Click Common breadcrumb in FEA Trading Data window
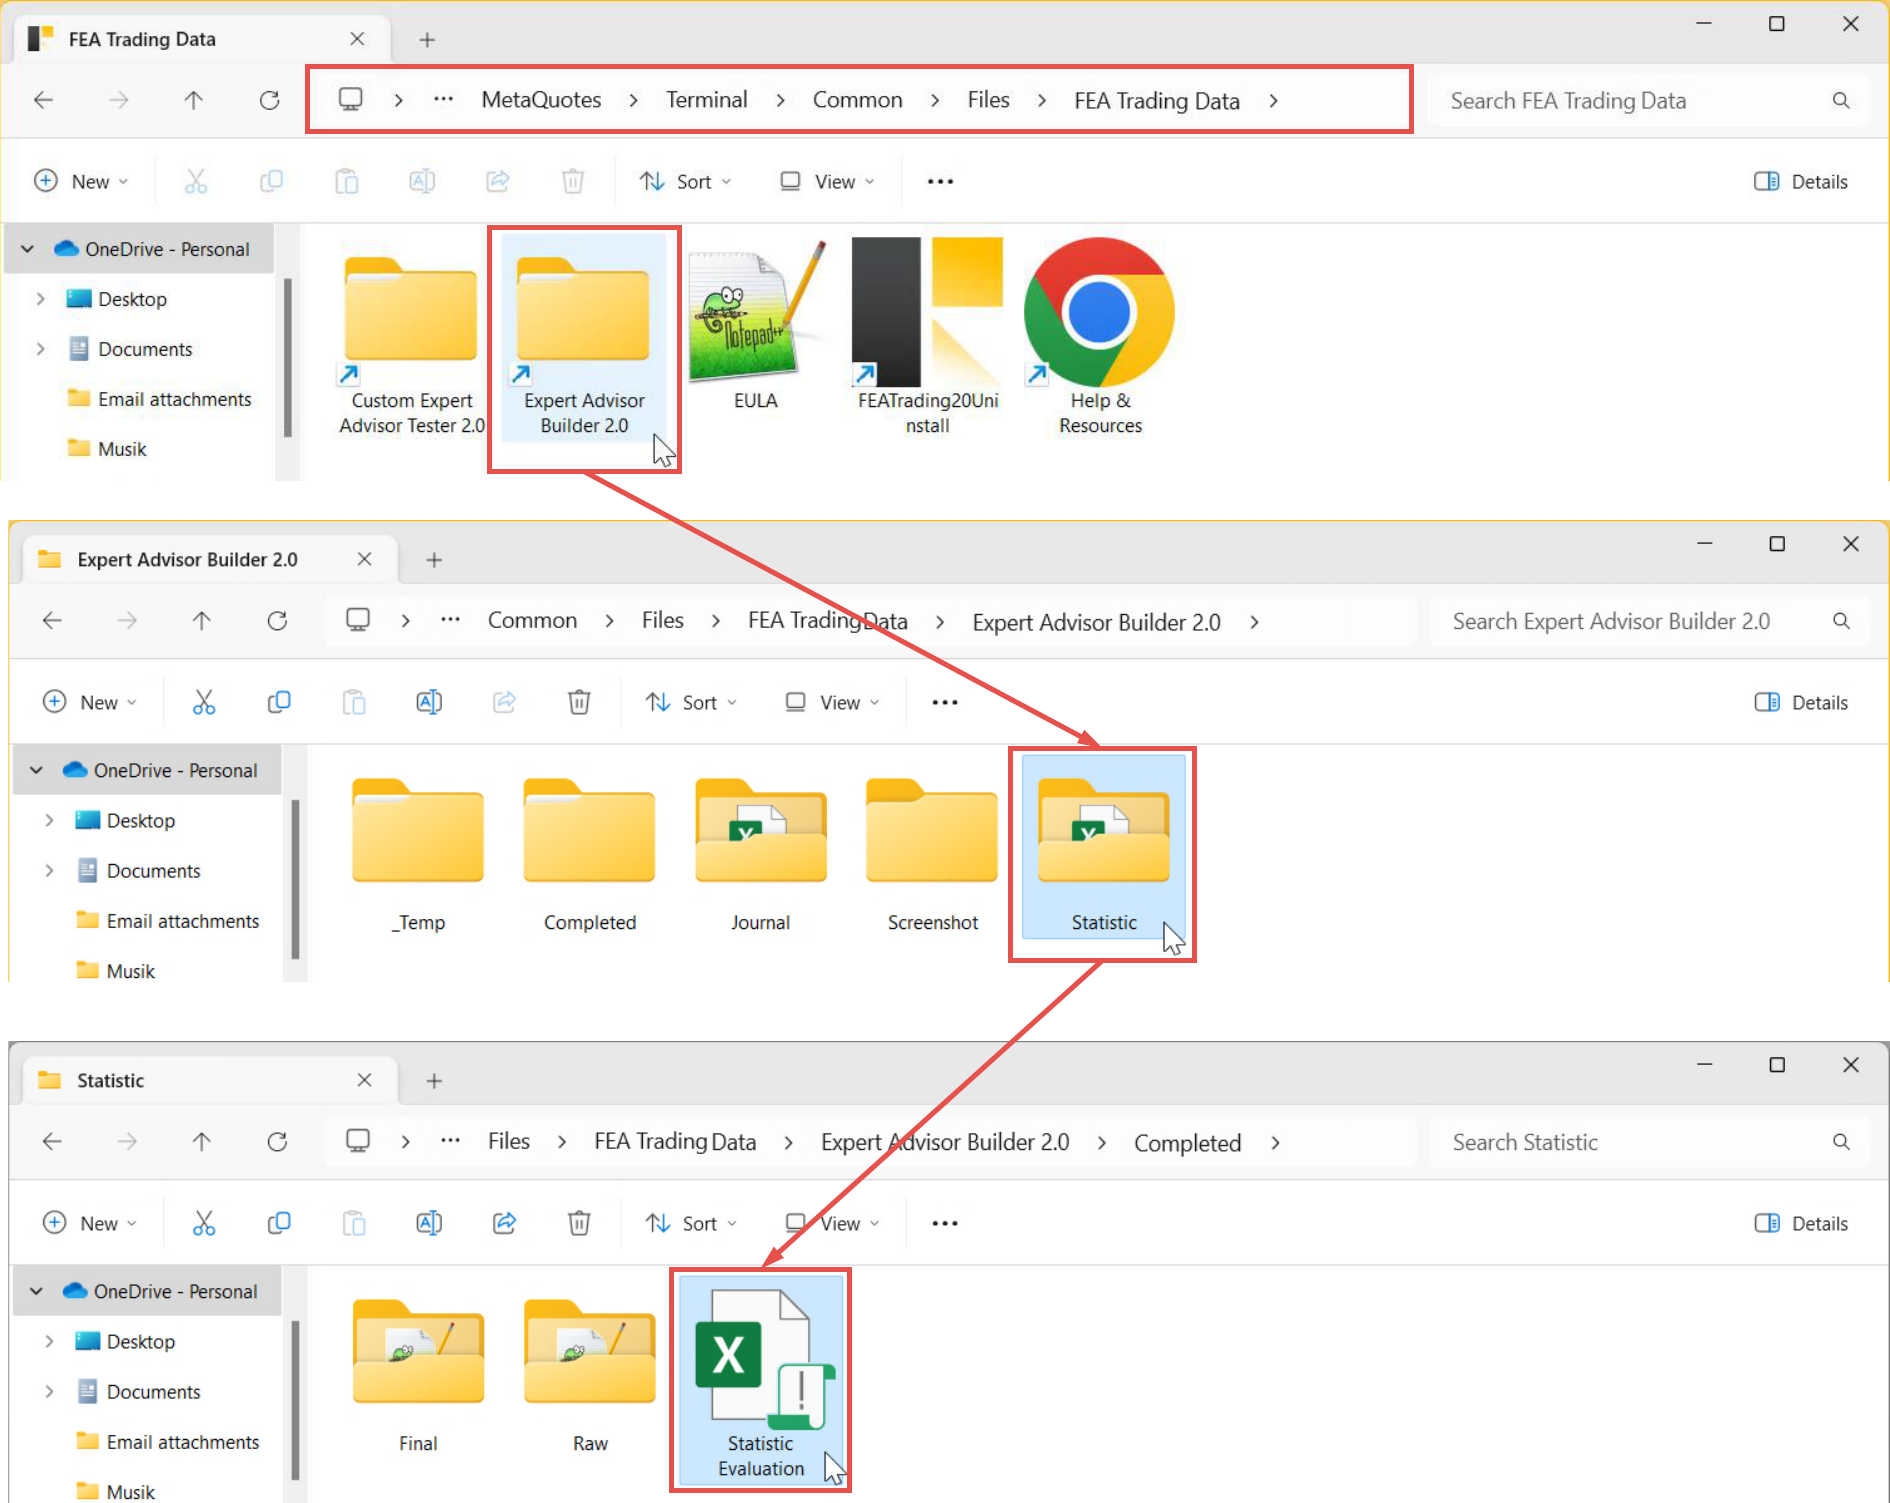Screen dimensions: 1890x1503 [x=857, y=100]
